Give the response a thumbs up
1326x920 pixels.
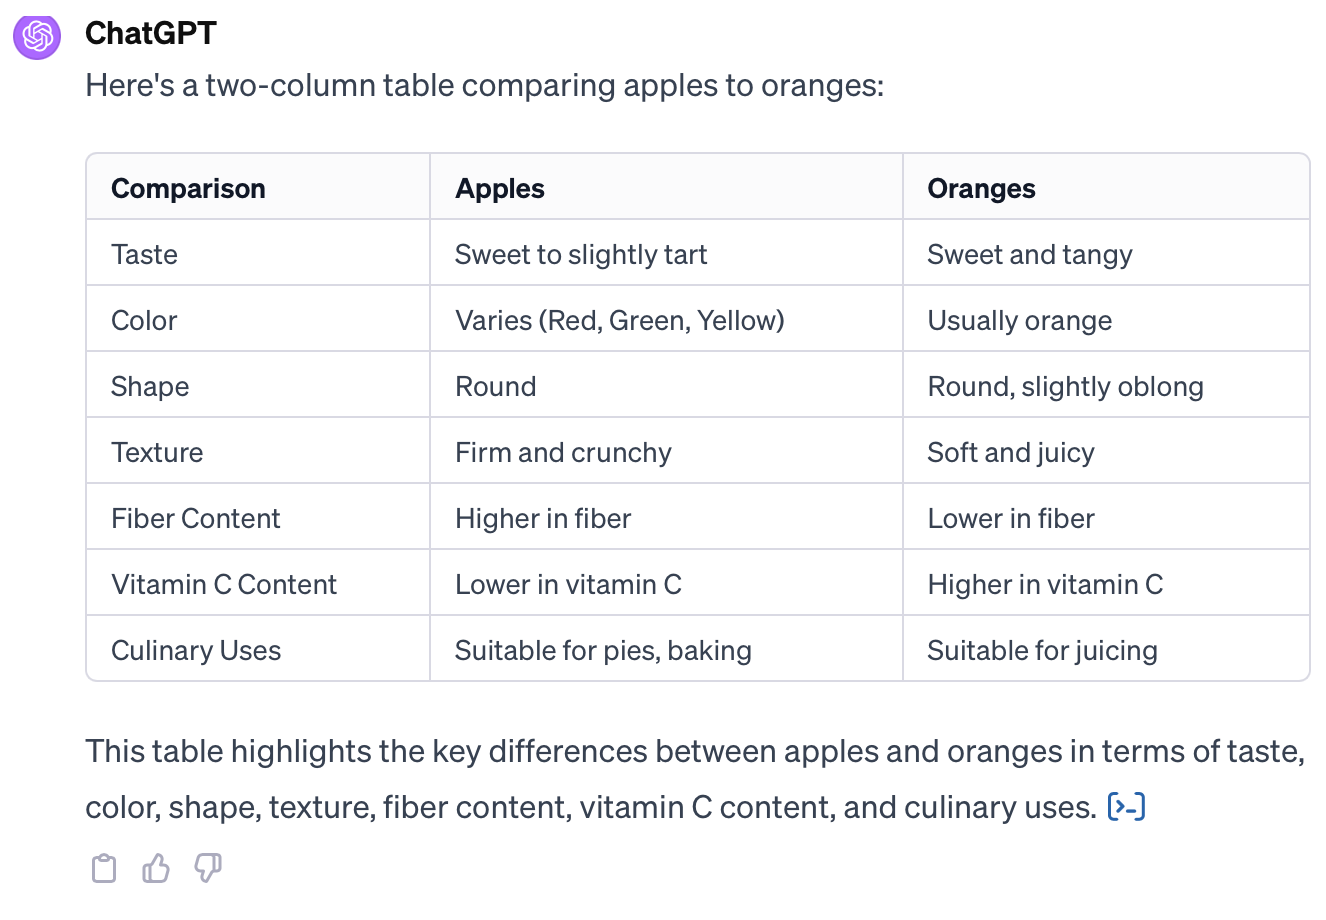click(156, 868)
